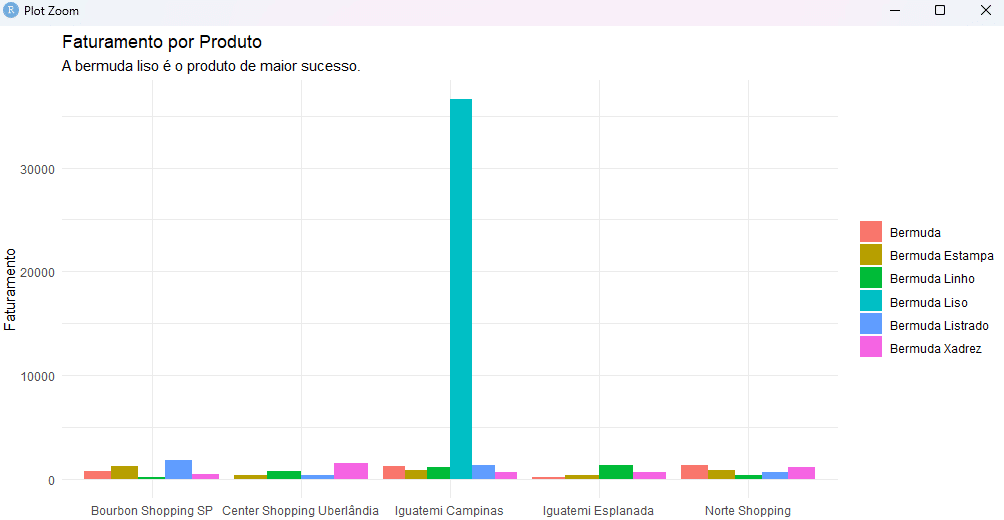Screen dimensions: 1004x520
Task: Close the Plot Zoom window
Action: pyautogui.click(x=985, y=11)
